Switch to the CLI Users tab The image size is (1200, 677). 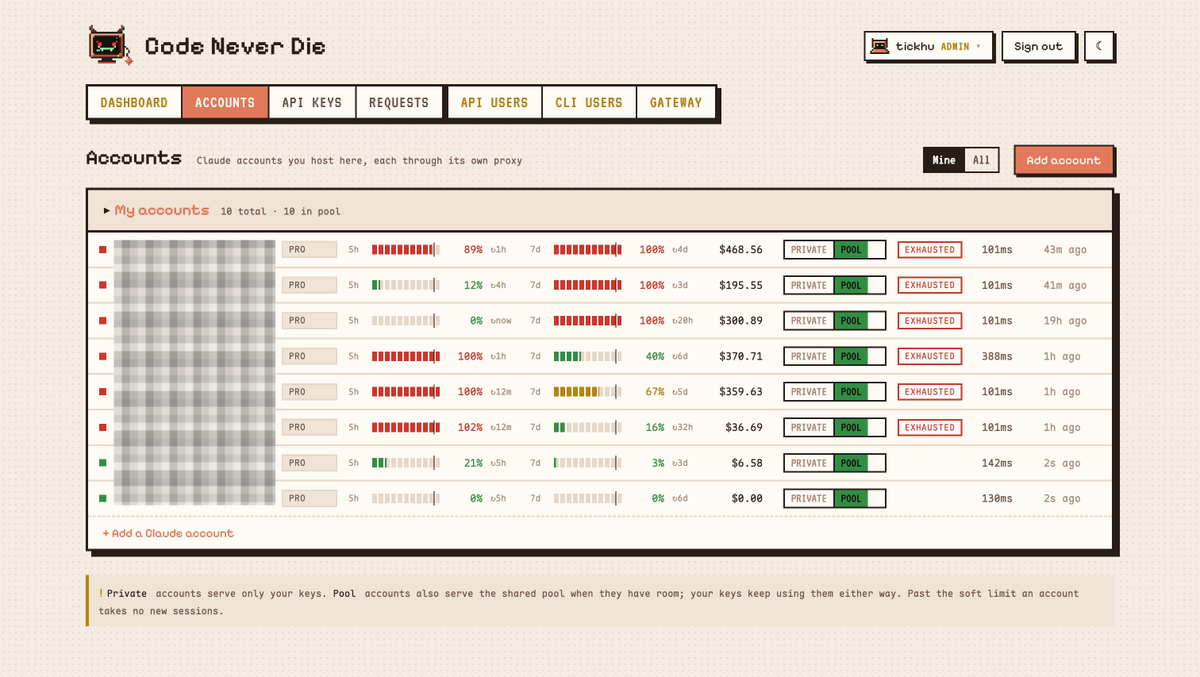pyautogui.click(x=589, y=102)
